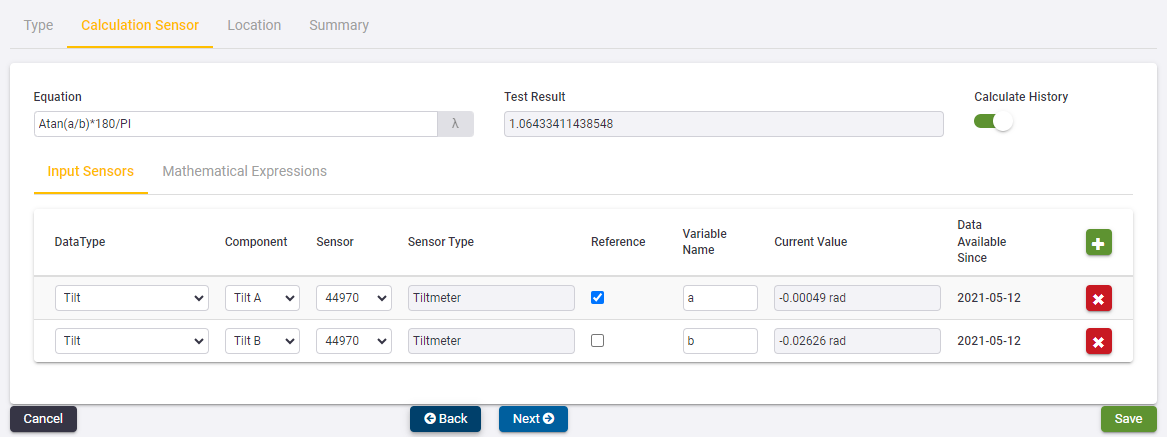Click the variable name field containing a
This screenshot has height=437, width=1167.
[x=720, y=298]
